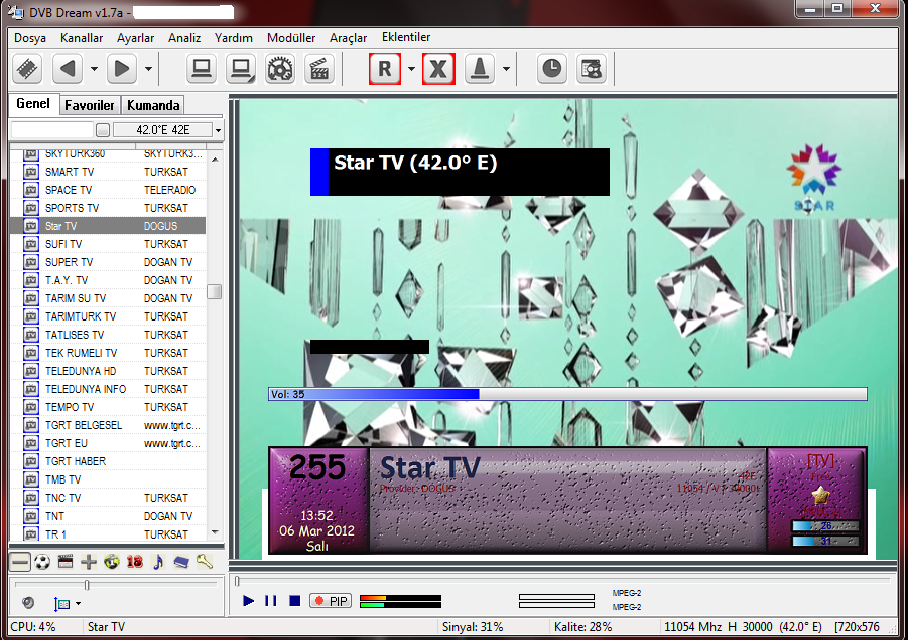
Task: Start recording with the R button
Action: click(x=385, y=69)
